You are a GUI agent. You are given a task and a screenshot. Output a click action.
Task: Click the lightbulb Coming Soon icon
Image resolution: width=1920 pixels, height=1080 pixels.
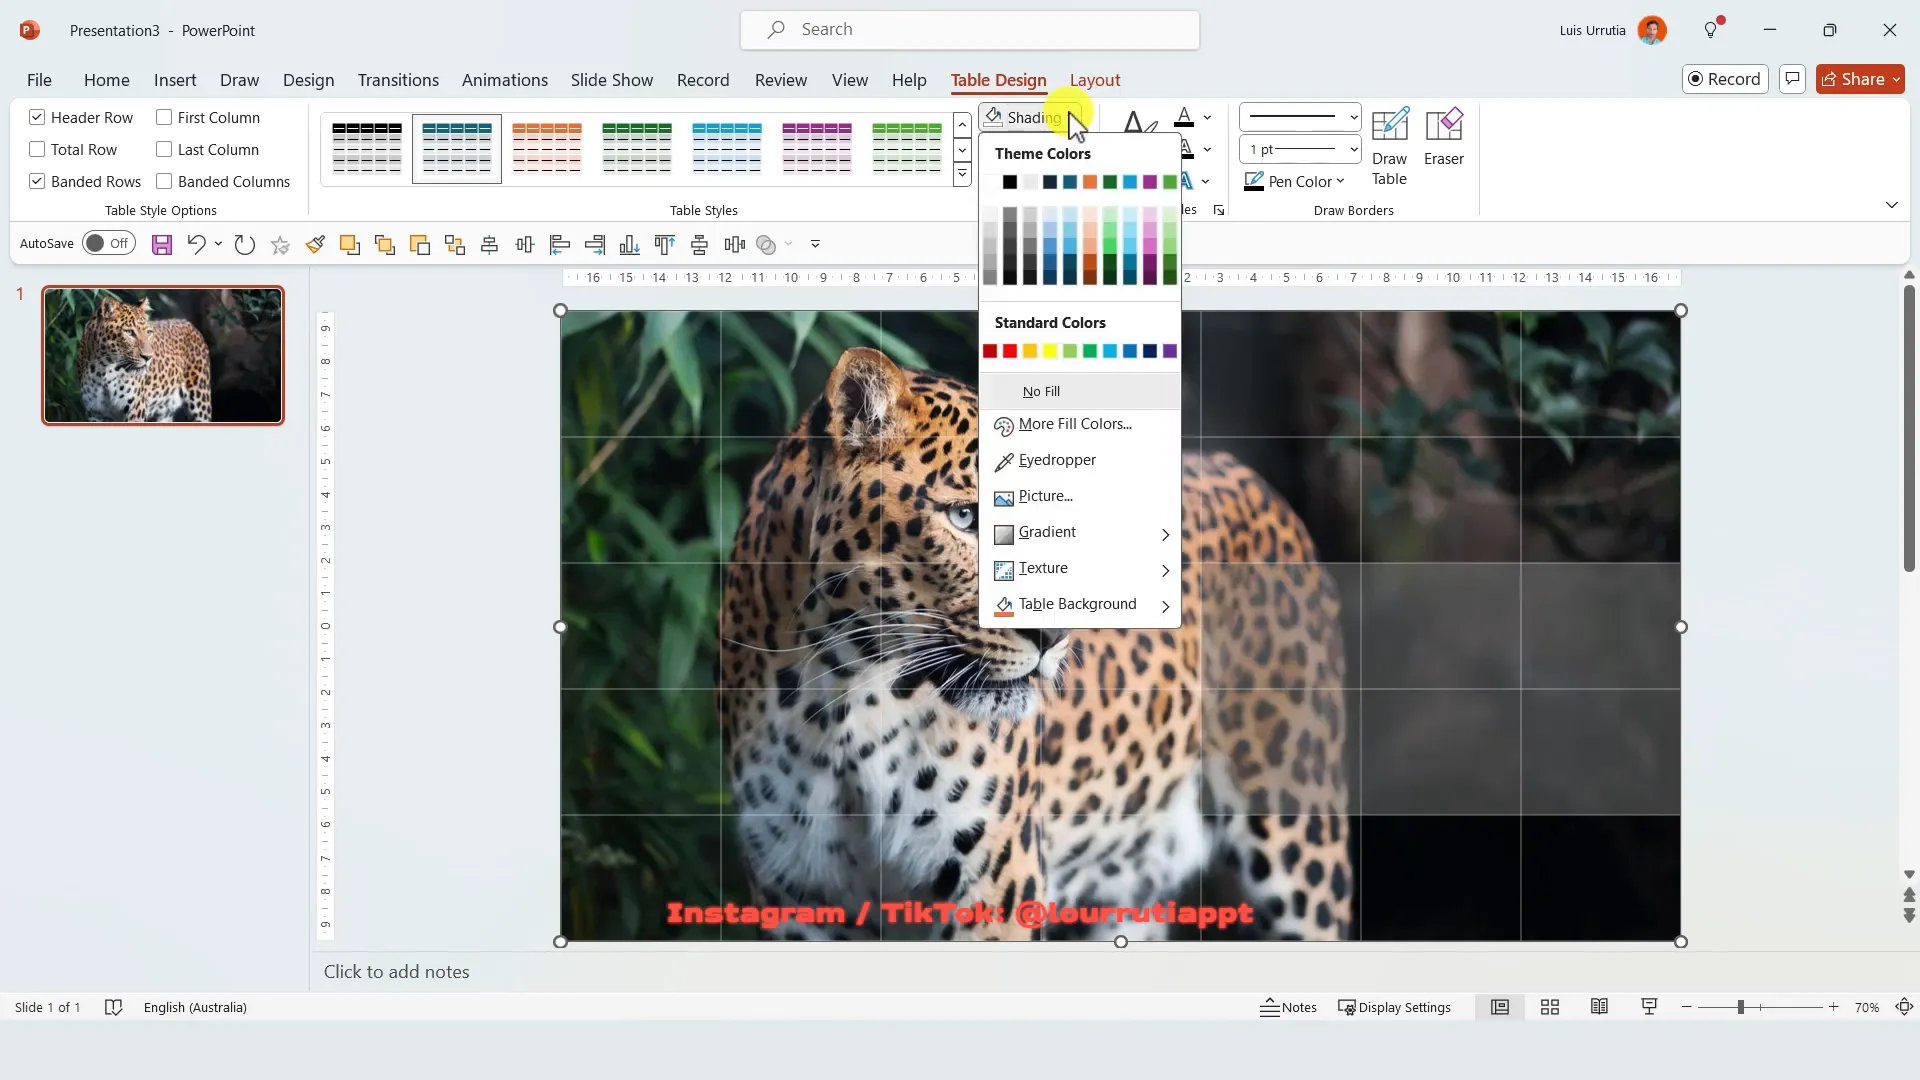[x=1712, y=30]
